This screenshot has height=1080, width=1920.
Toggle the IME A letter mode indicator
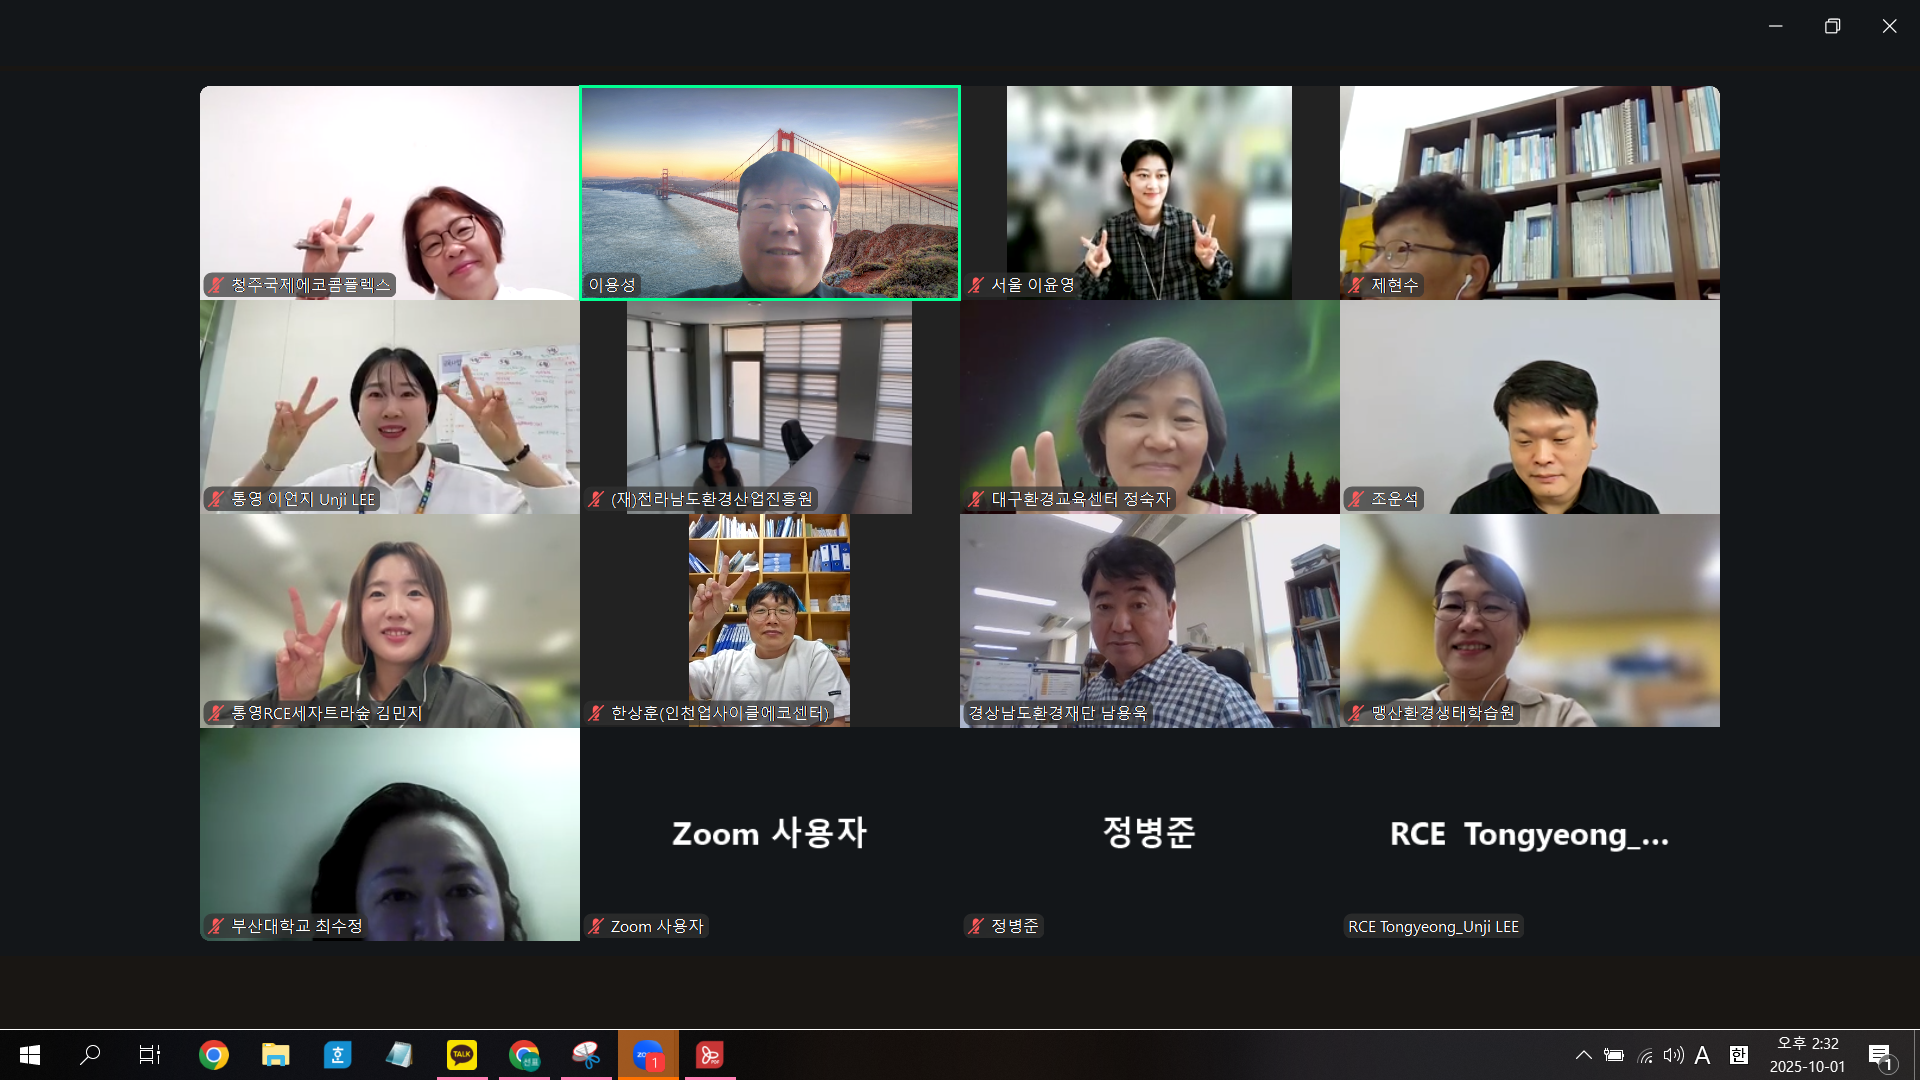click(1703, 1055)
